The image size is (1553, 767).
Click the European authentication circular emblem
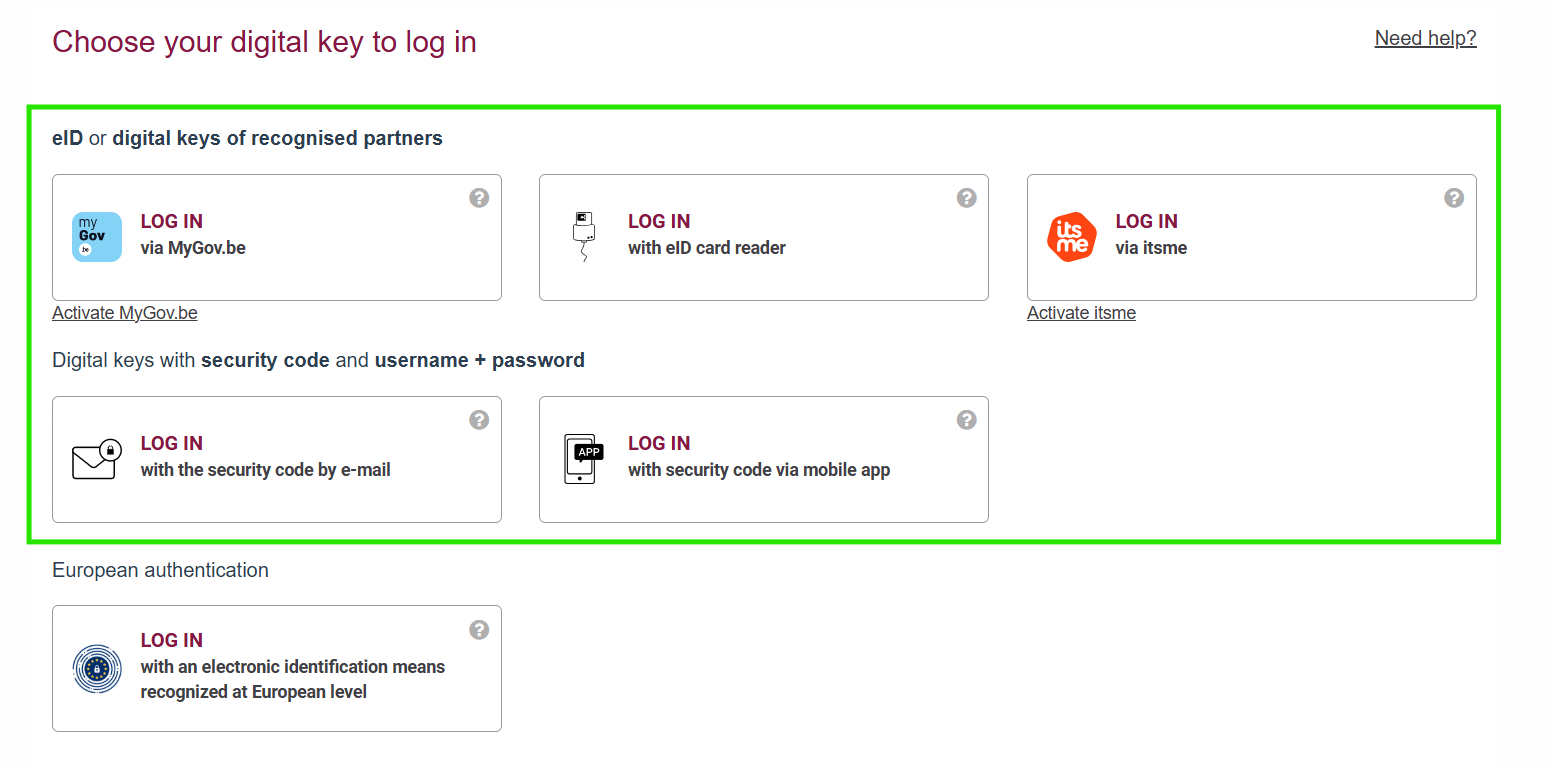[x=97, y=668]
